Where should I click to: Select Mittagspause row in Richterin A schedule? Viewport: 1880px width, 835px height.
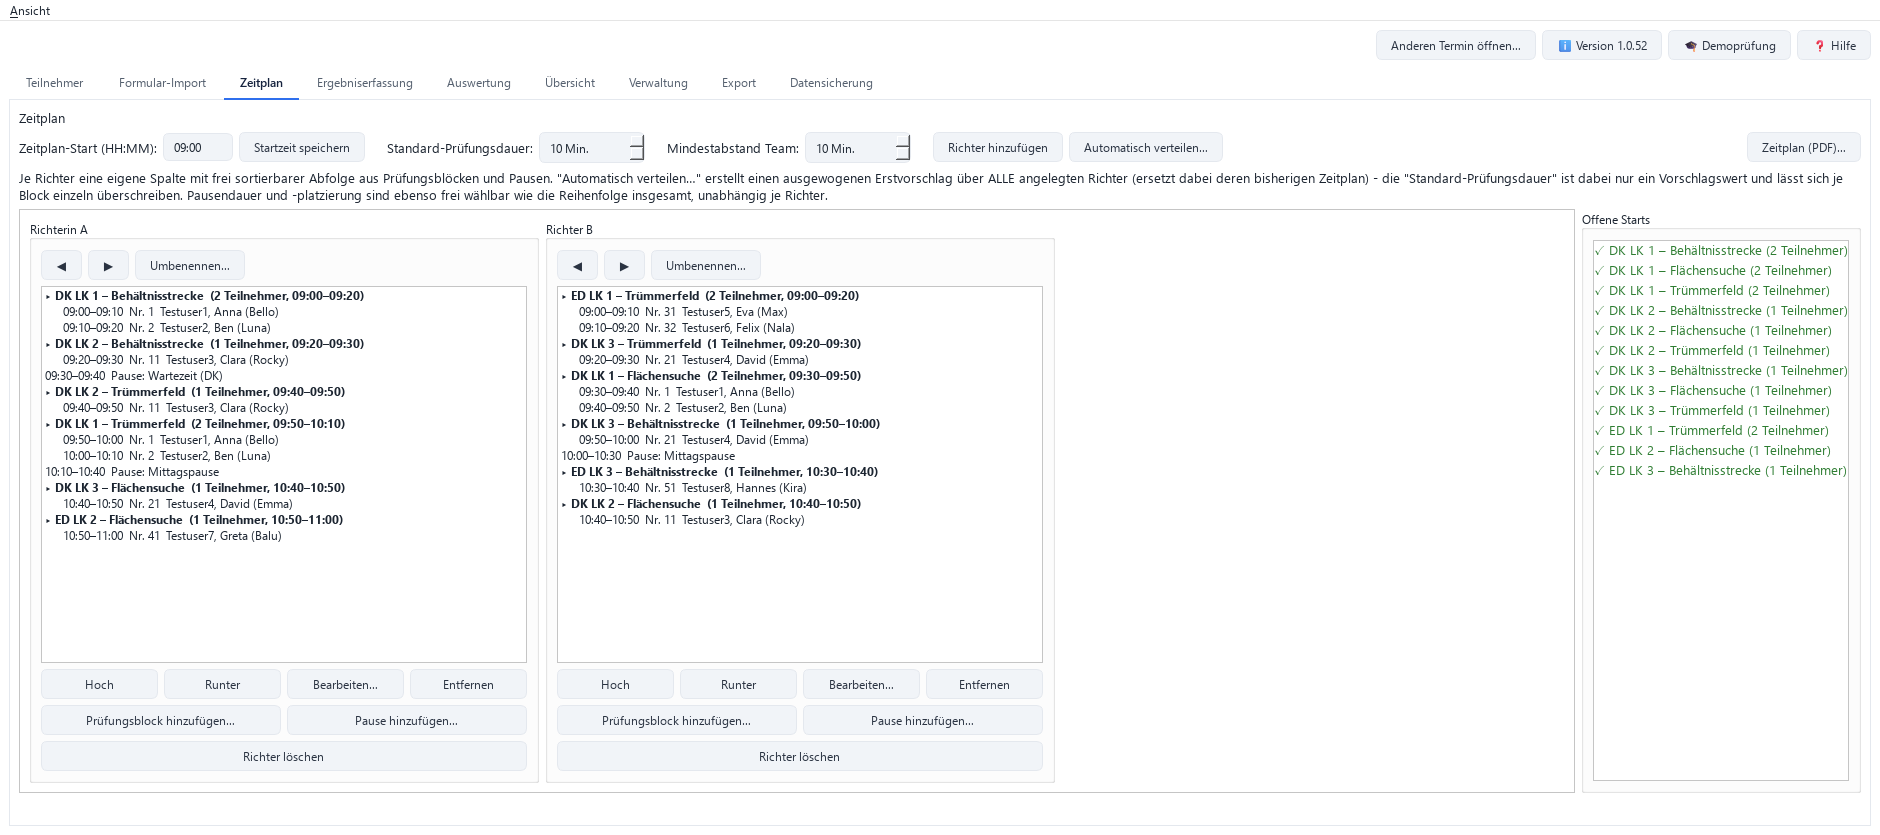coord(284,472)
